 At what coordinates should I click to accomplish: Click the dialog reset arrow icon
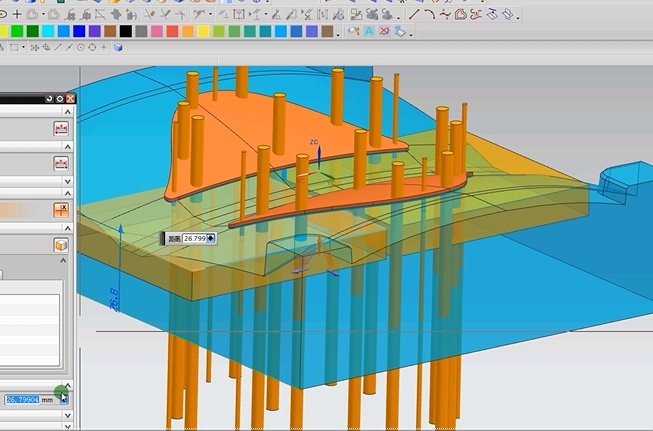(50, 99)
